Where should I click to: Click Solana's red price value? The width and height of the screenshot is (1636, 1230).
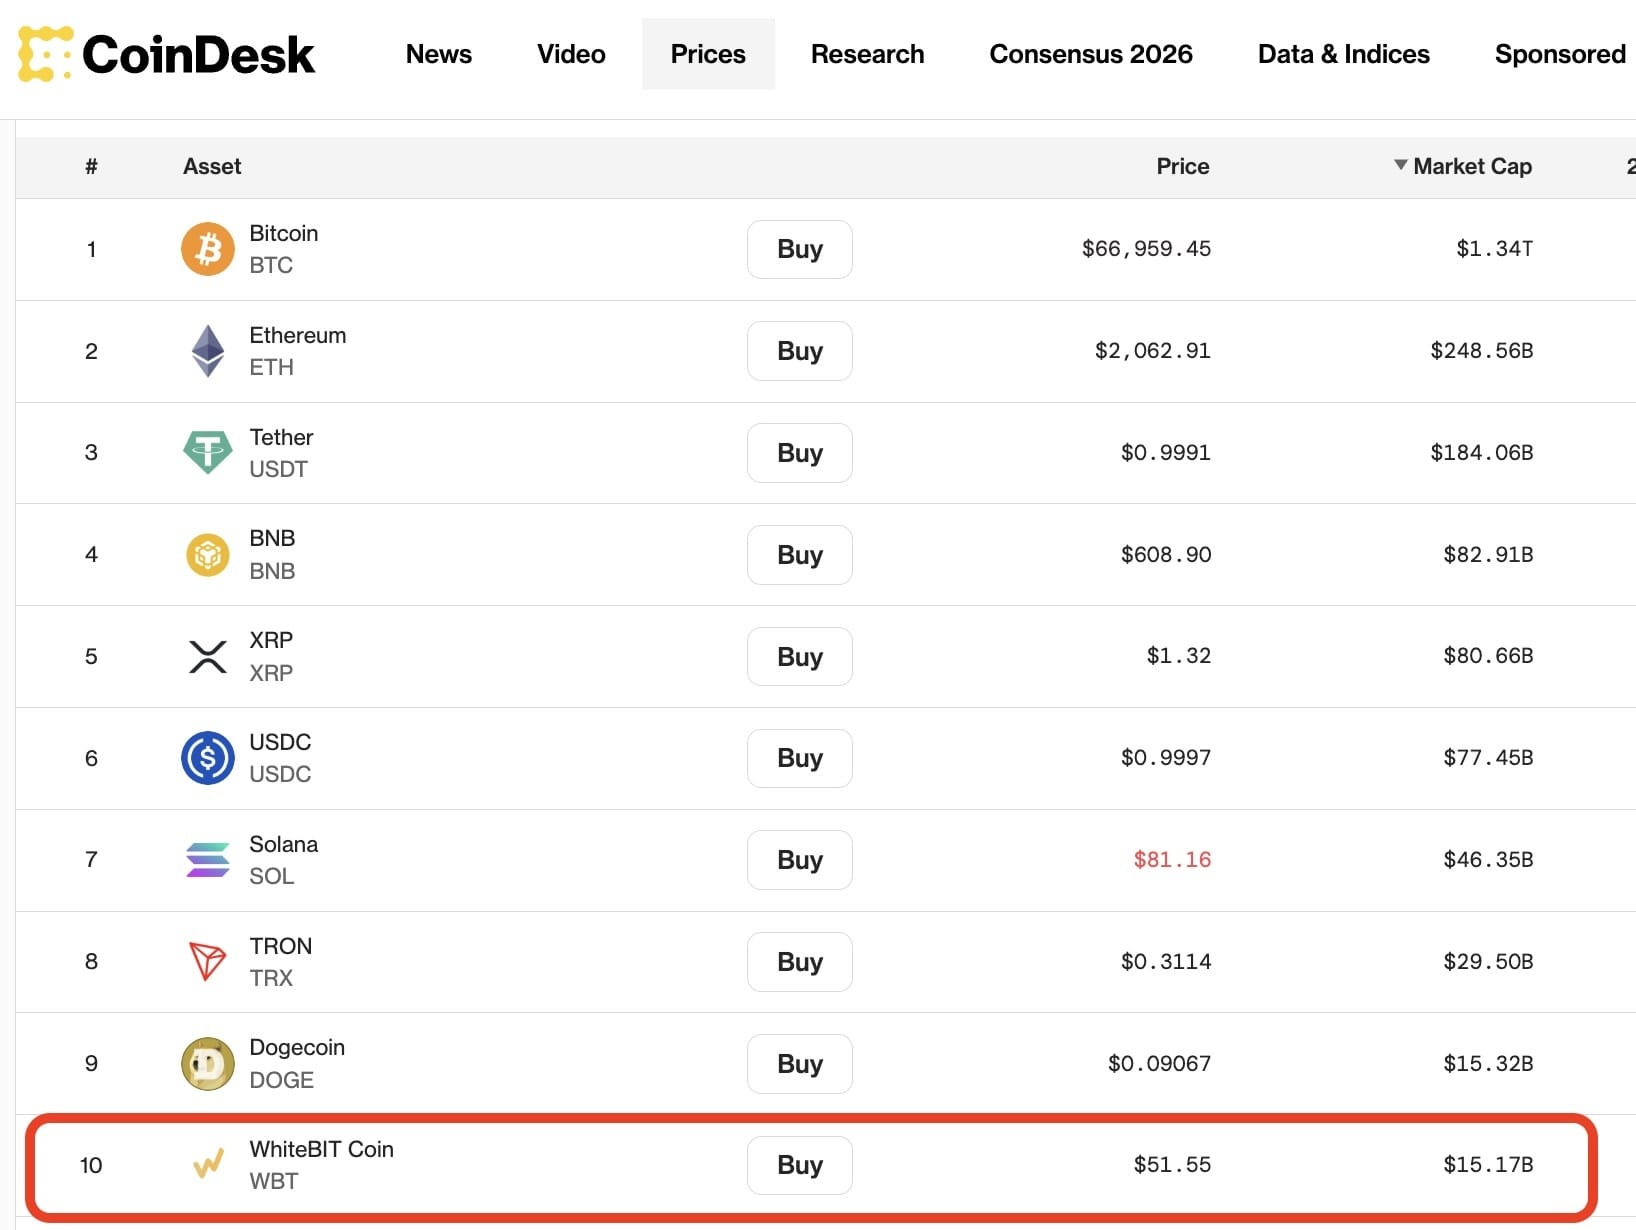tap(1171, 860)
